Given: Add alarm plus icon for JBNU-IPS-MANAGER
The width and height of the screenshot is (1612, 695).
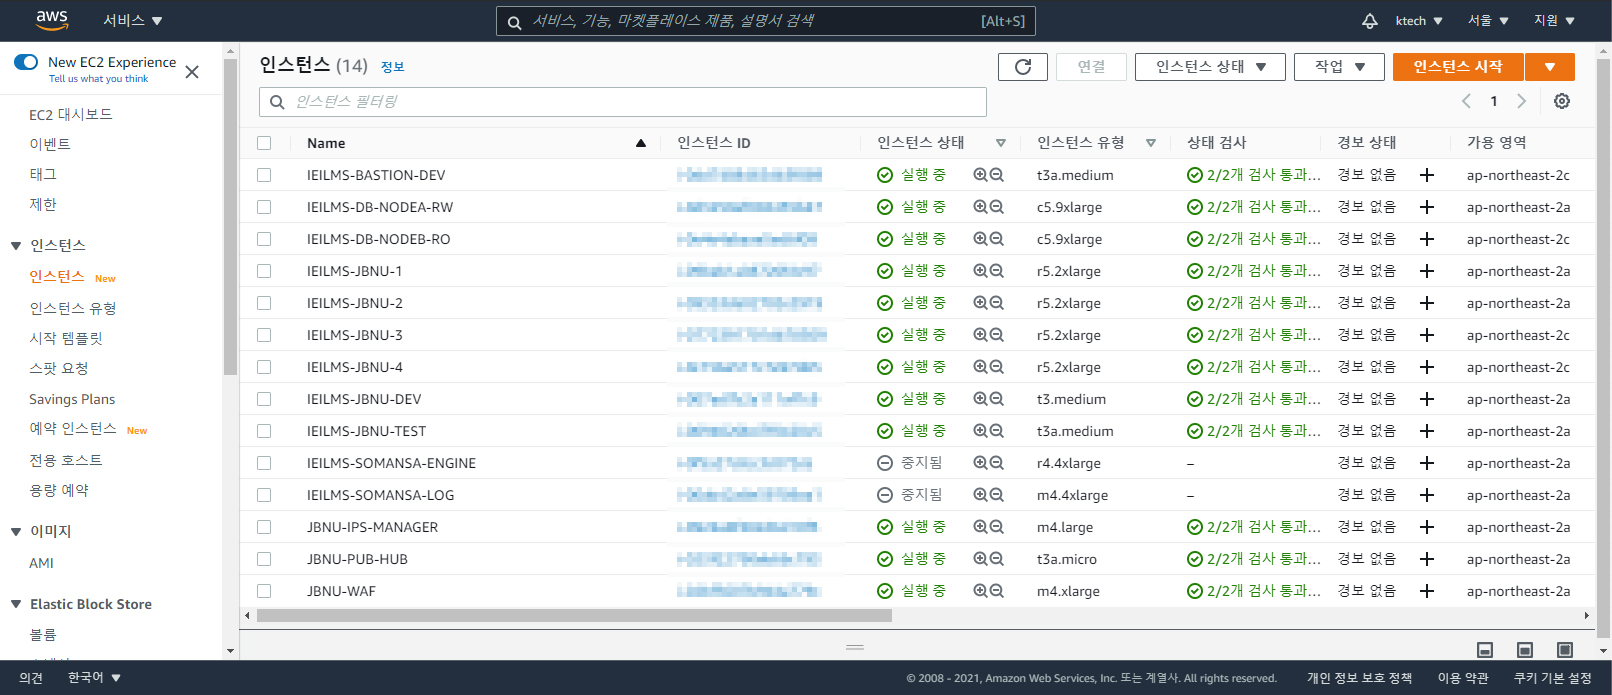Looking at the screenshot, I should [1427, 527].
